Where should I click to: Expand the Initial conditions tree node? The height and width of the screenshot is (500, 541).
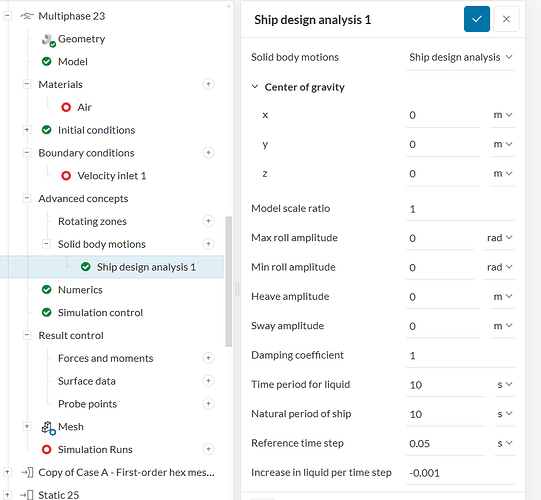point(27,130)
